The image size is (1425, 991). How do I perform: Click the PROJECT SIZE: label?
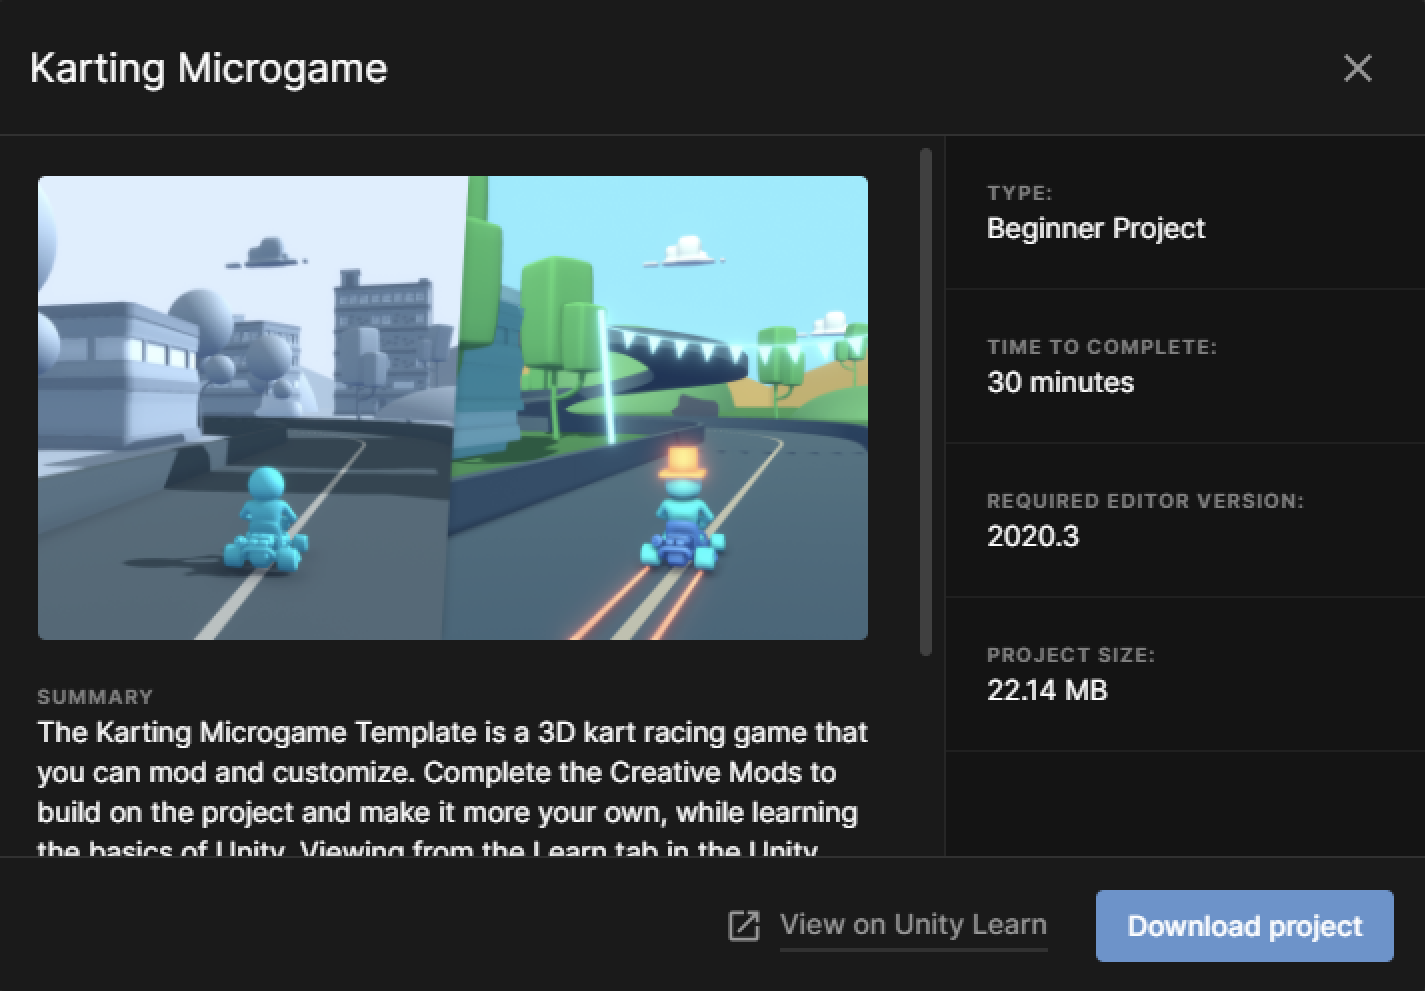pyautogui.click(x=1071, y=655)
